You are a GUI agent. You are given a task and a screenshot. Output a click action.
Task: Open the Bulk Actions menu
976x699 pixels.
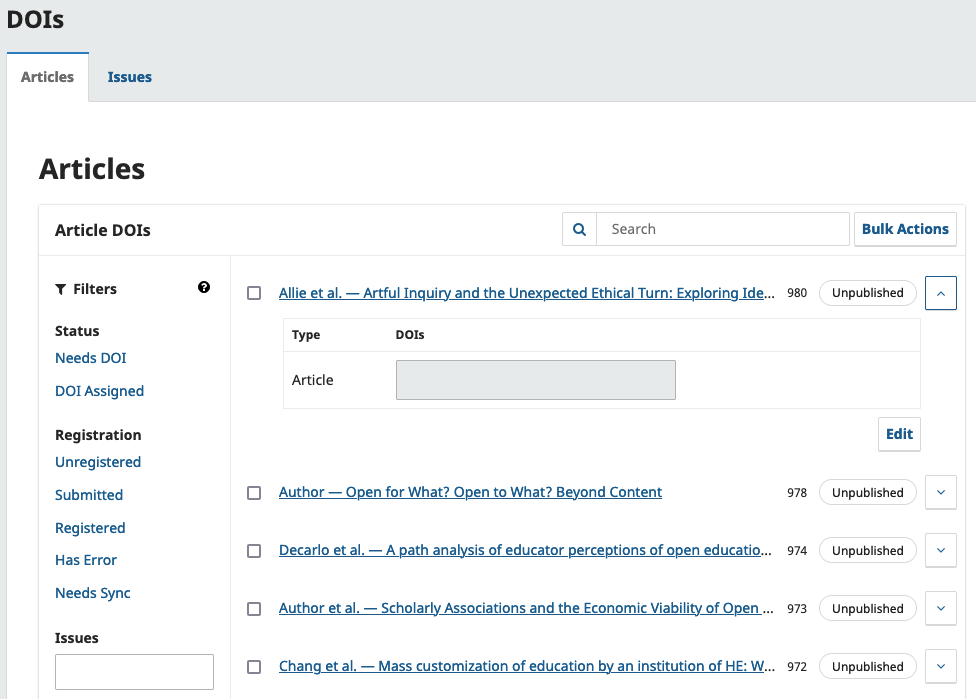(x=904, y=229)
